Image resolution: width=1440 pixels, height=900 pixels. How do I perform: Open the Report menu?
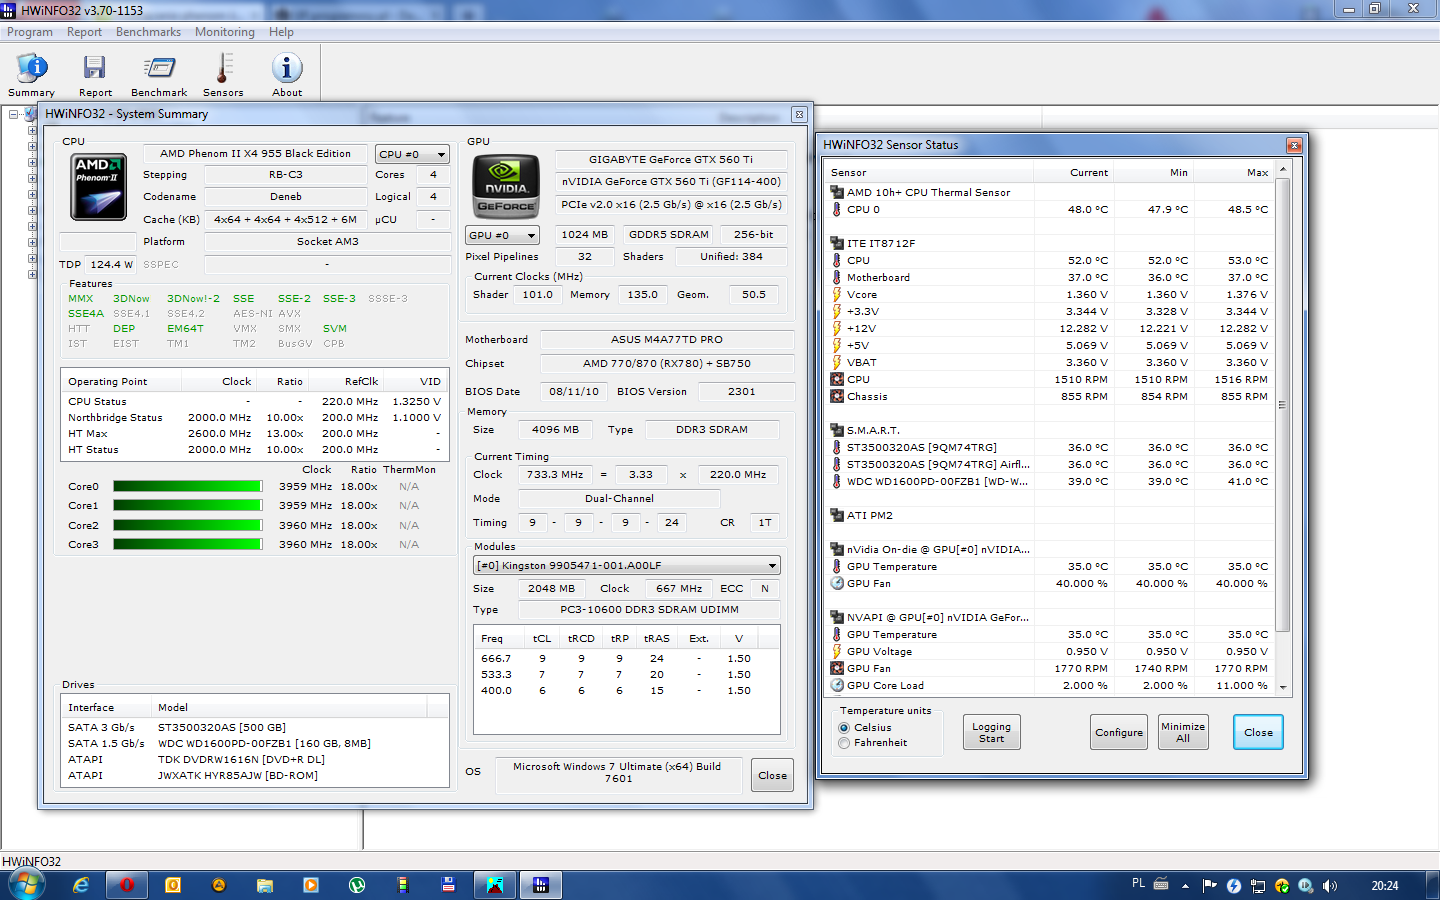[x=85, y=32]
